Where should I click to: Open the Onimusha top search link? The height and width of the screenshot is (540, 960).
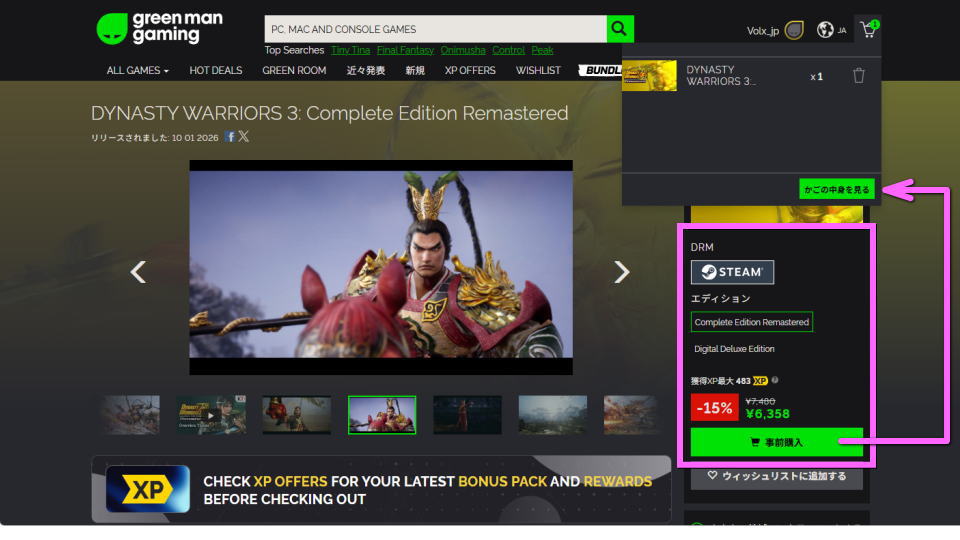tap(463, 50)
